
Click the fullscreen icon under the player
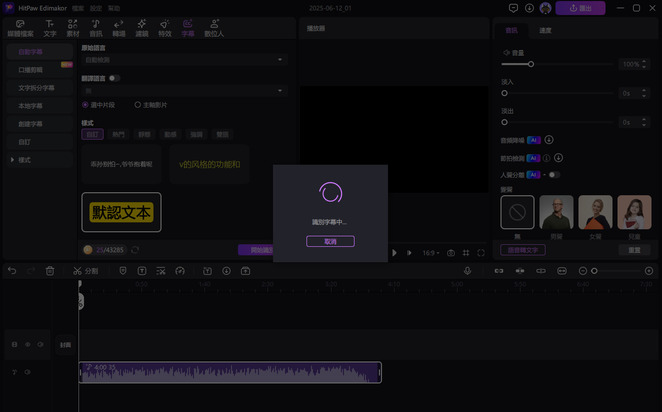pos(481,253)
